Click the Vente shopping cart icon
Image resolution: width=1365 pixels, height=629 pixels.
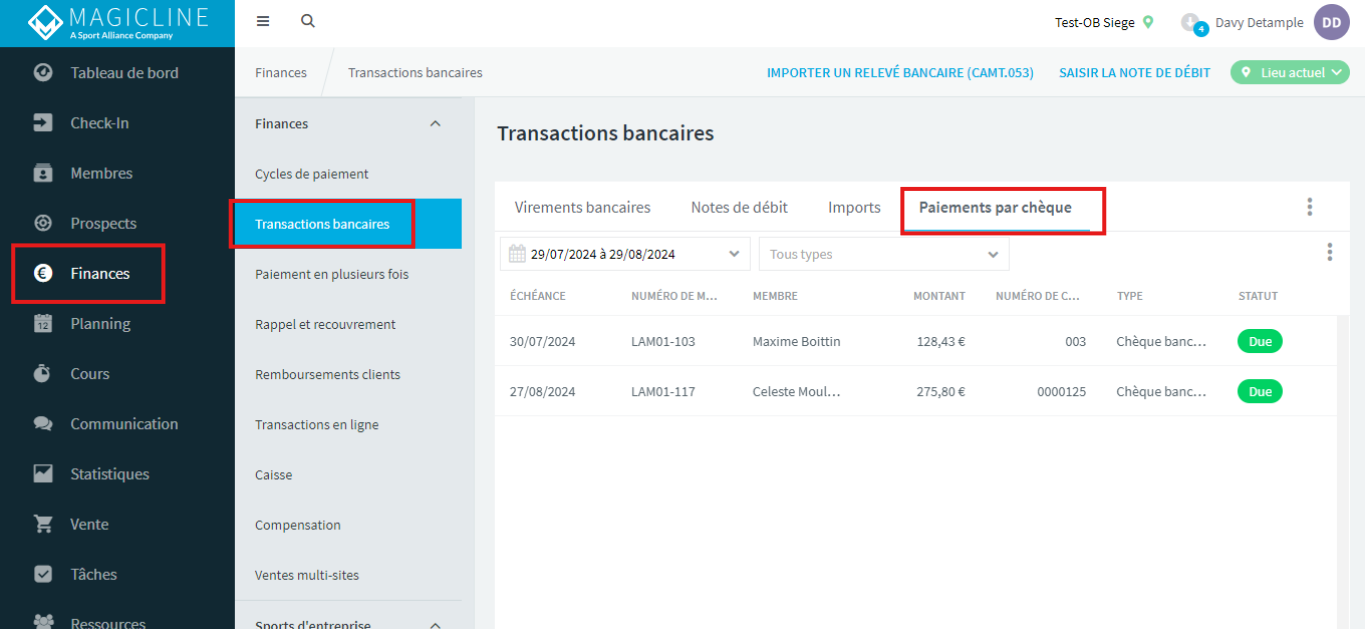(x=43, y=523)
